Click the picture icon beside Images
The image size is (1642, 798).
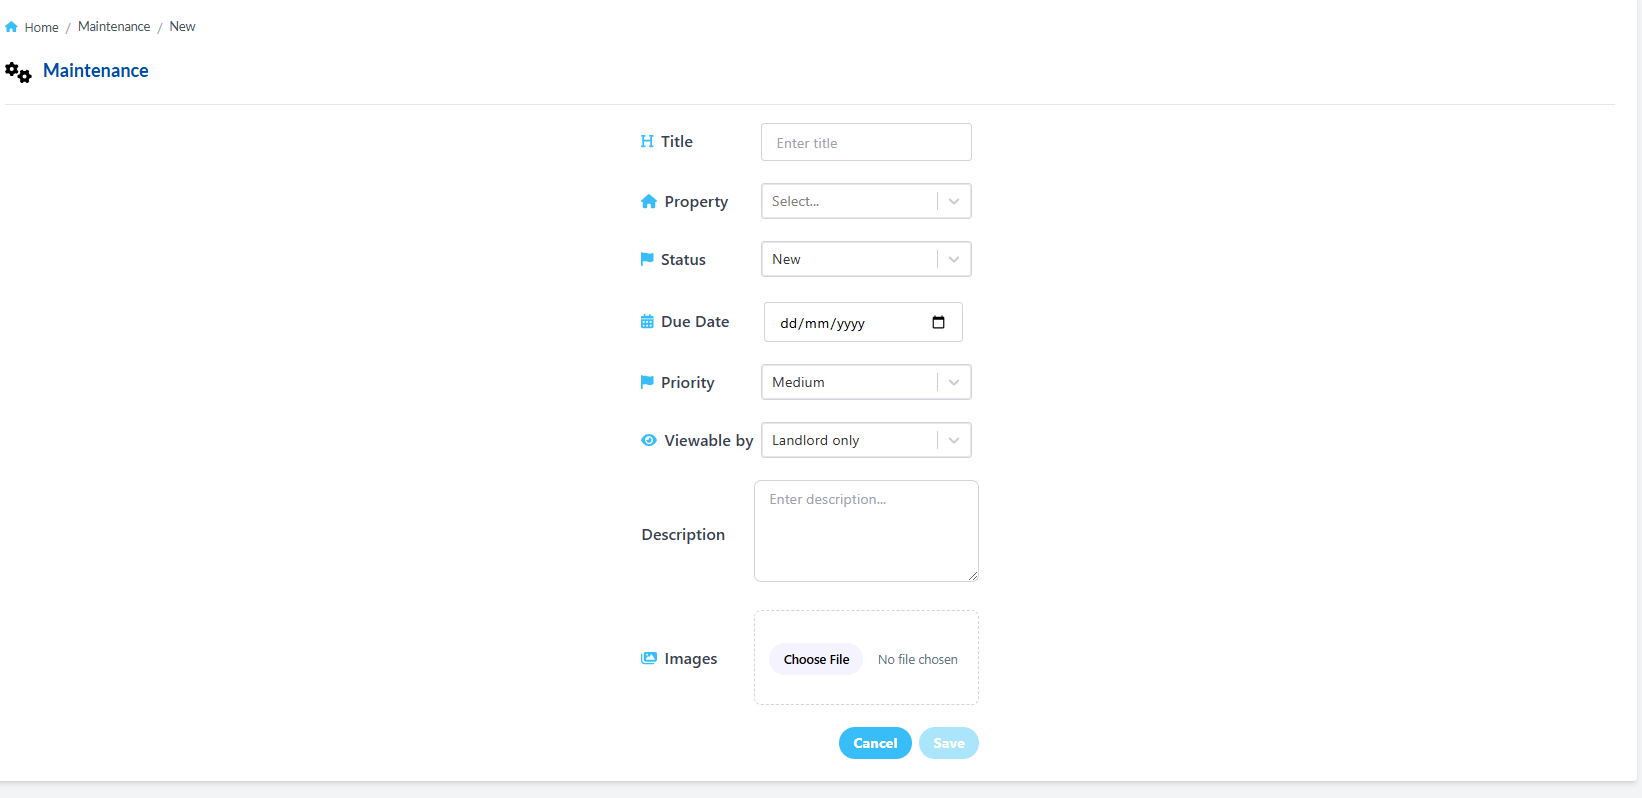tap(649, 658)
